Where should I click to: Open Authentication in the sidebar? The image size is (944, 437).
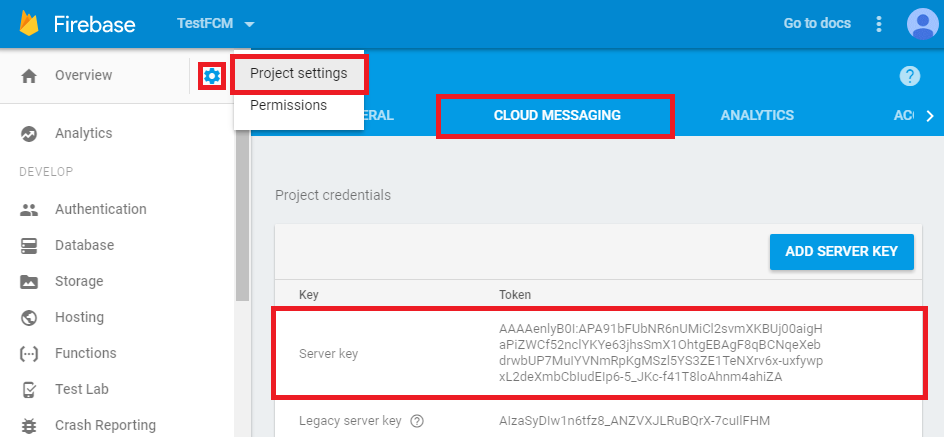coord(101,209)
